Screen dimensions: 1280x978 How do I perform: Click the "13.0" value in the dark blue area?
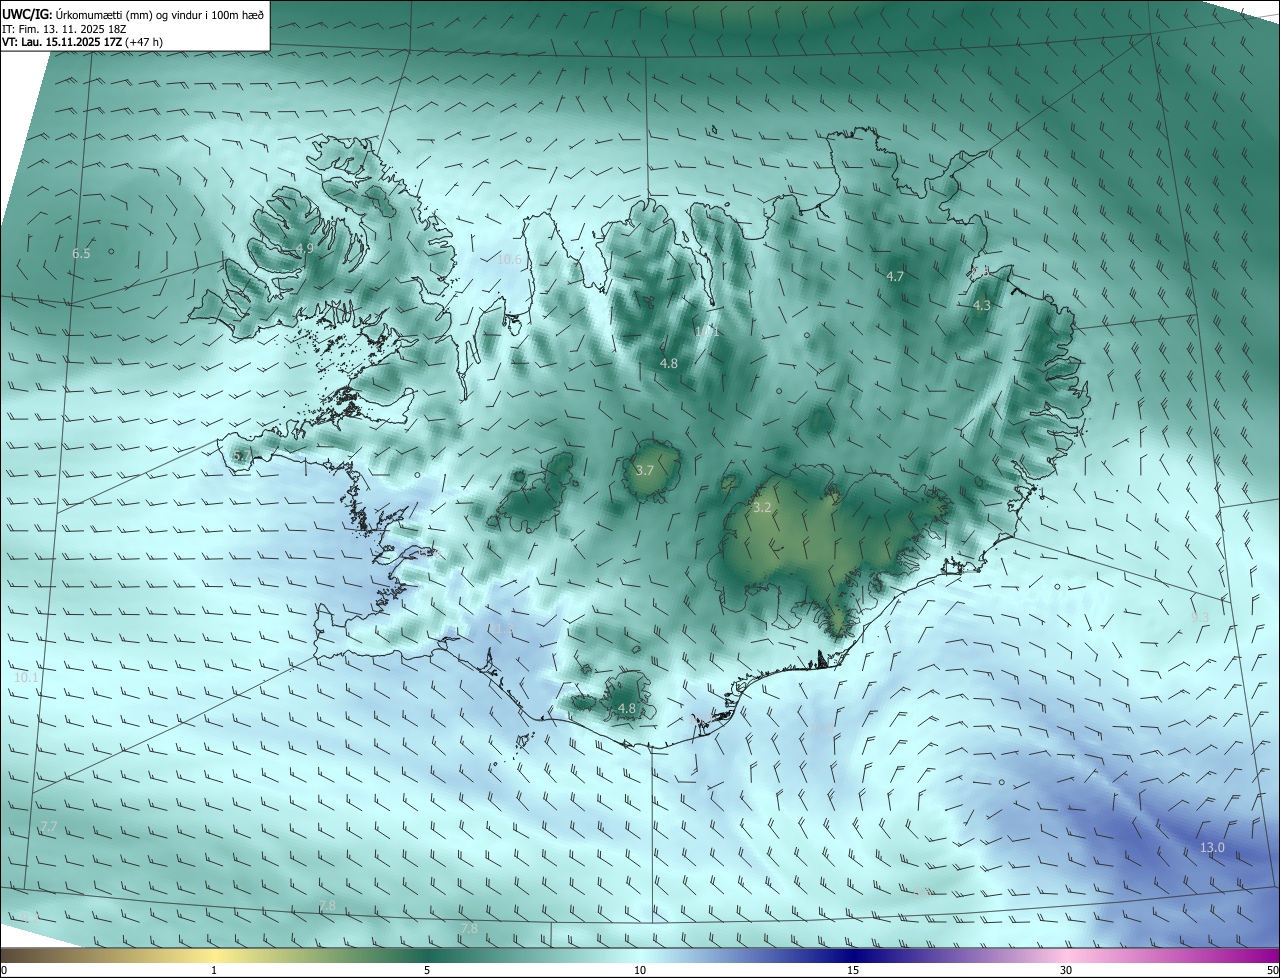[x=1212, y=848]
